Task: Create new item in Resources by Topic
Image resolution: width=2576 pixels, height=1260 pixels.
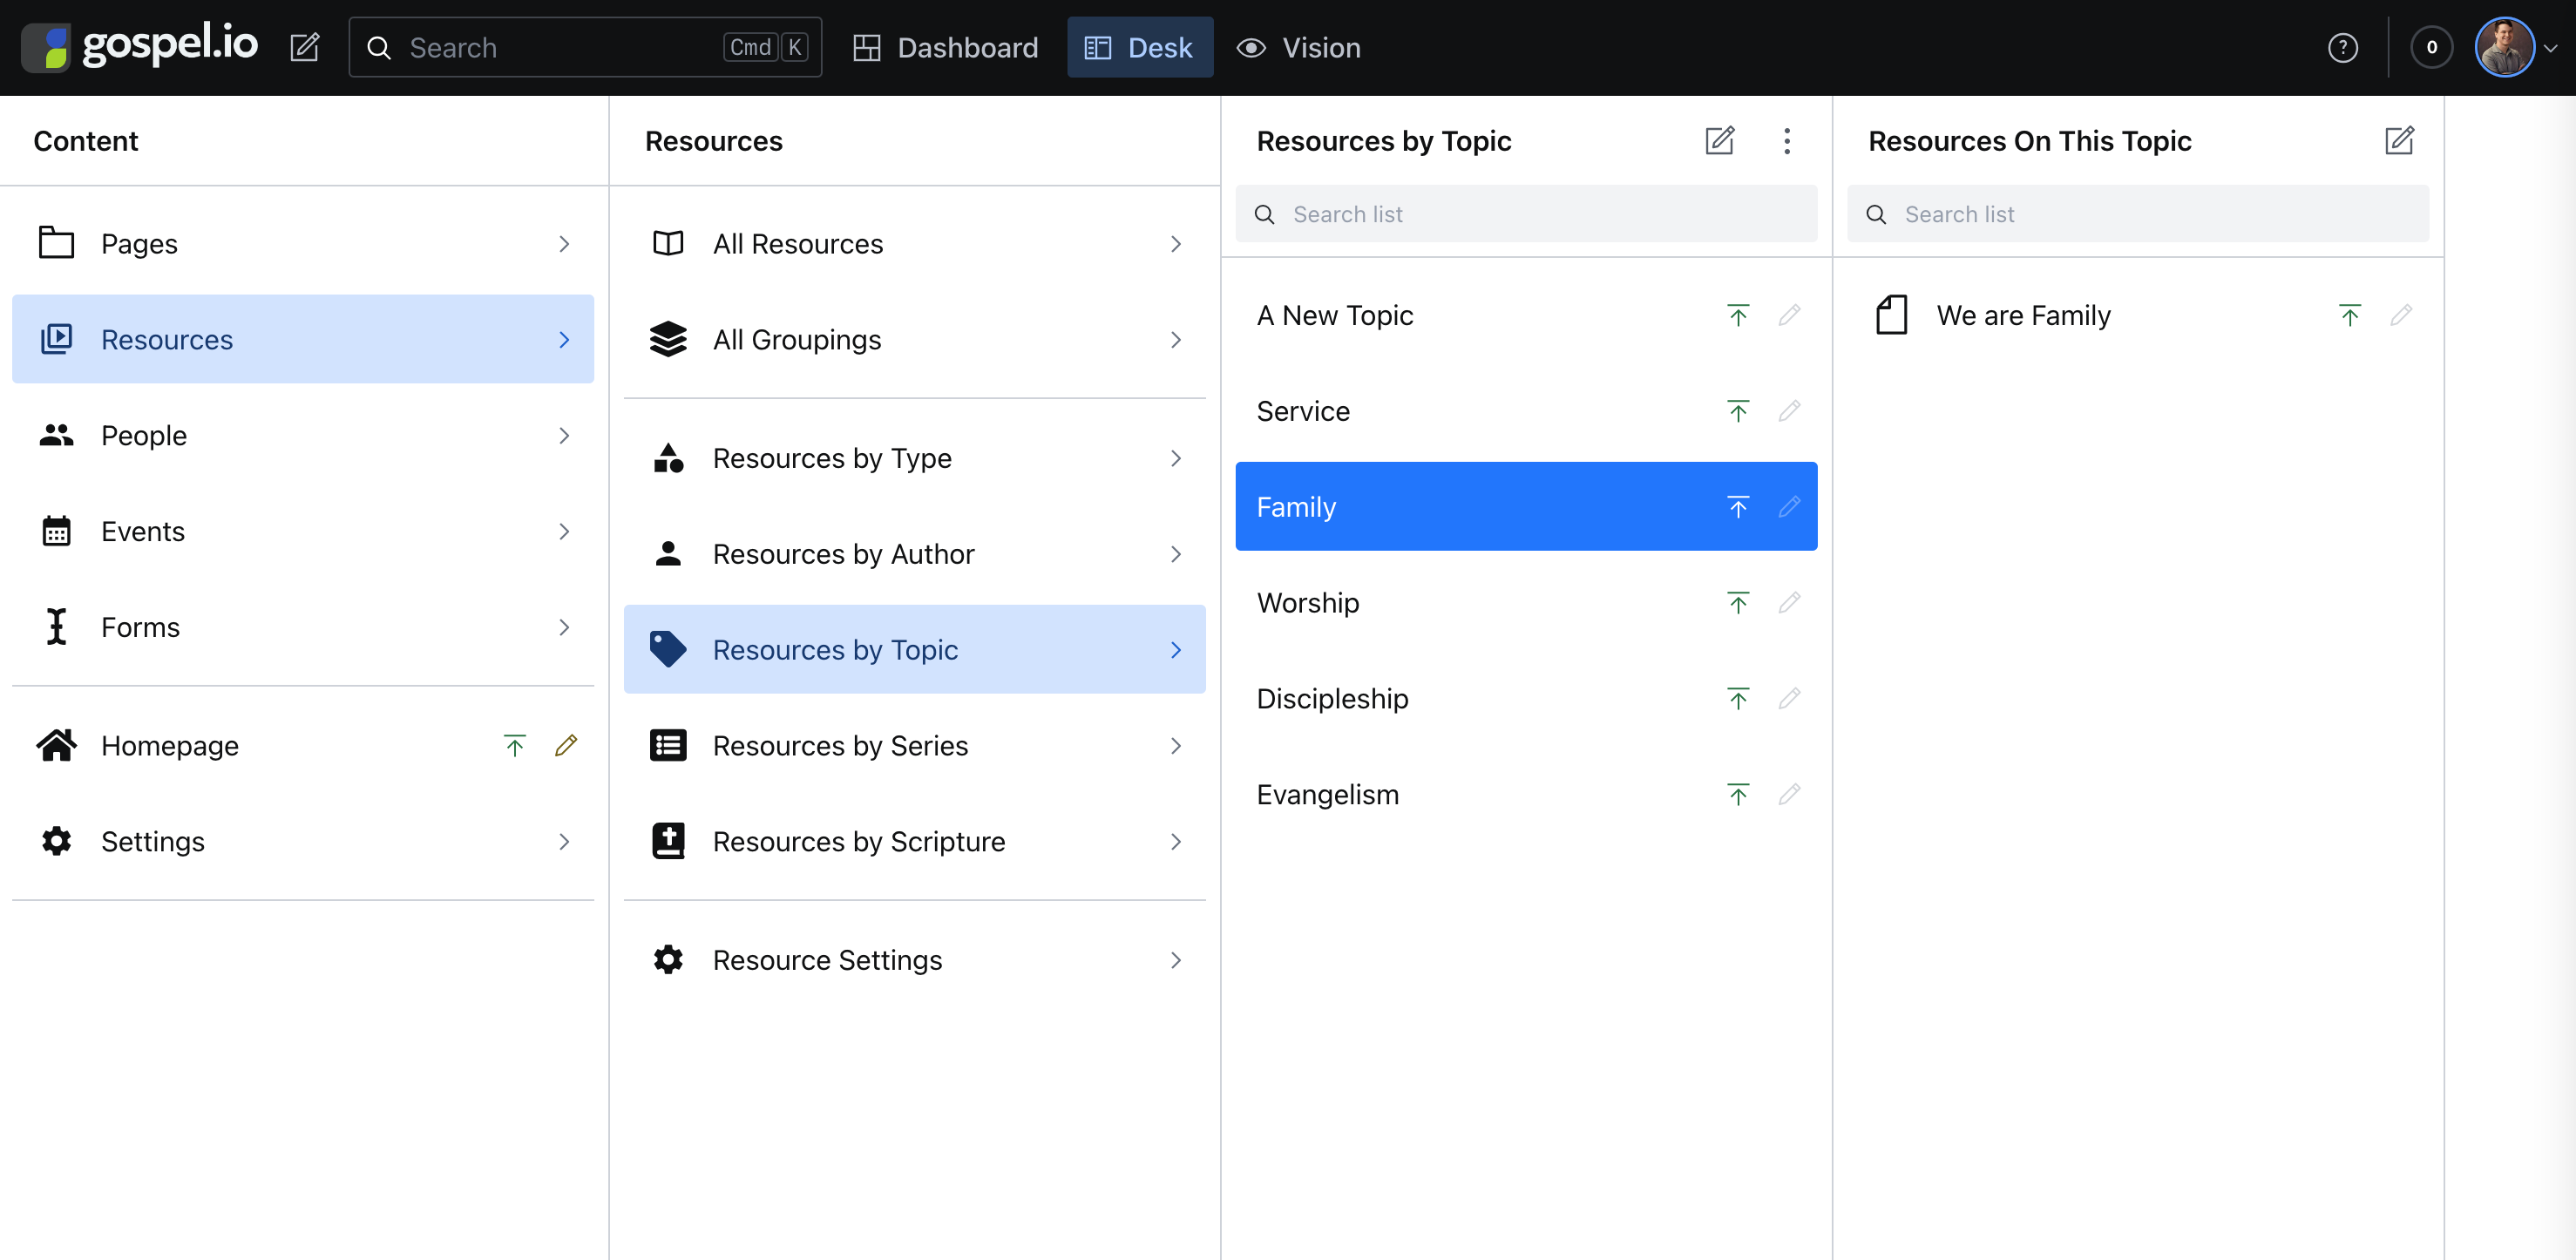Action: (x=1719, y=140)
